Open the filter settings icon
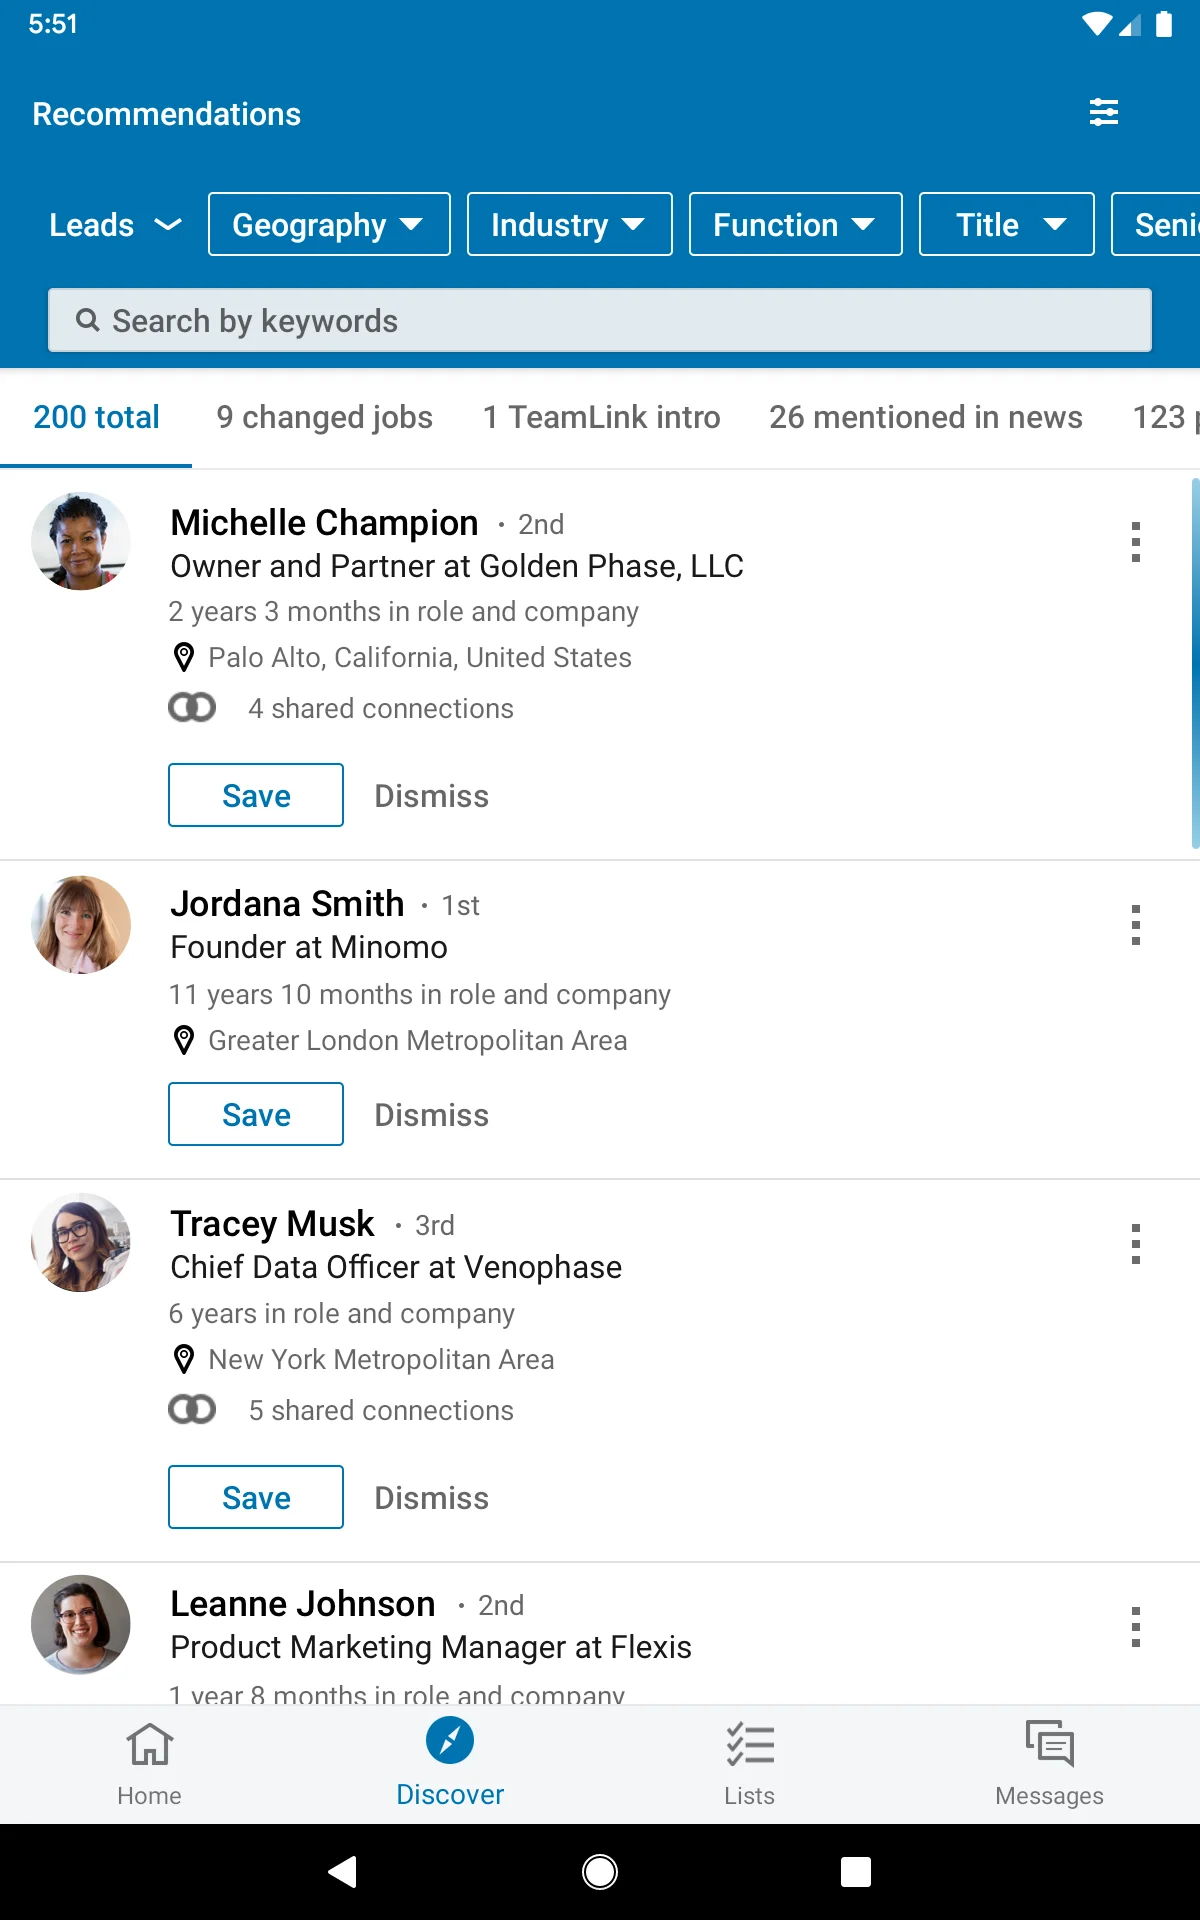 [1104, 112]
